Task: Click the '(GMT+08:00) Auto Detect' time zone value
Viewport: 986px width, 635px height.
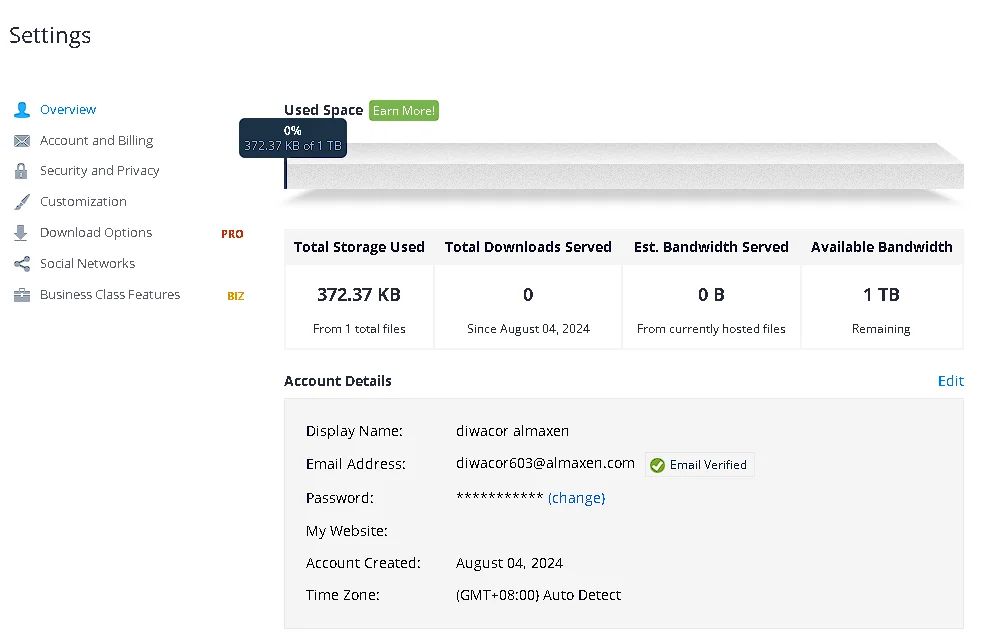Action: pyautogui.click(x=538, y=595)
